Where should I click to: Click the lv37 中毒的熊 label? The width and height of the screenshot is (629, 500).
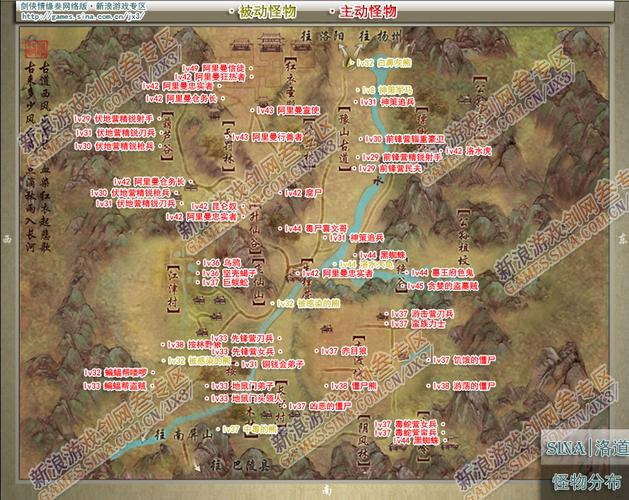coord(250,429)
